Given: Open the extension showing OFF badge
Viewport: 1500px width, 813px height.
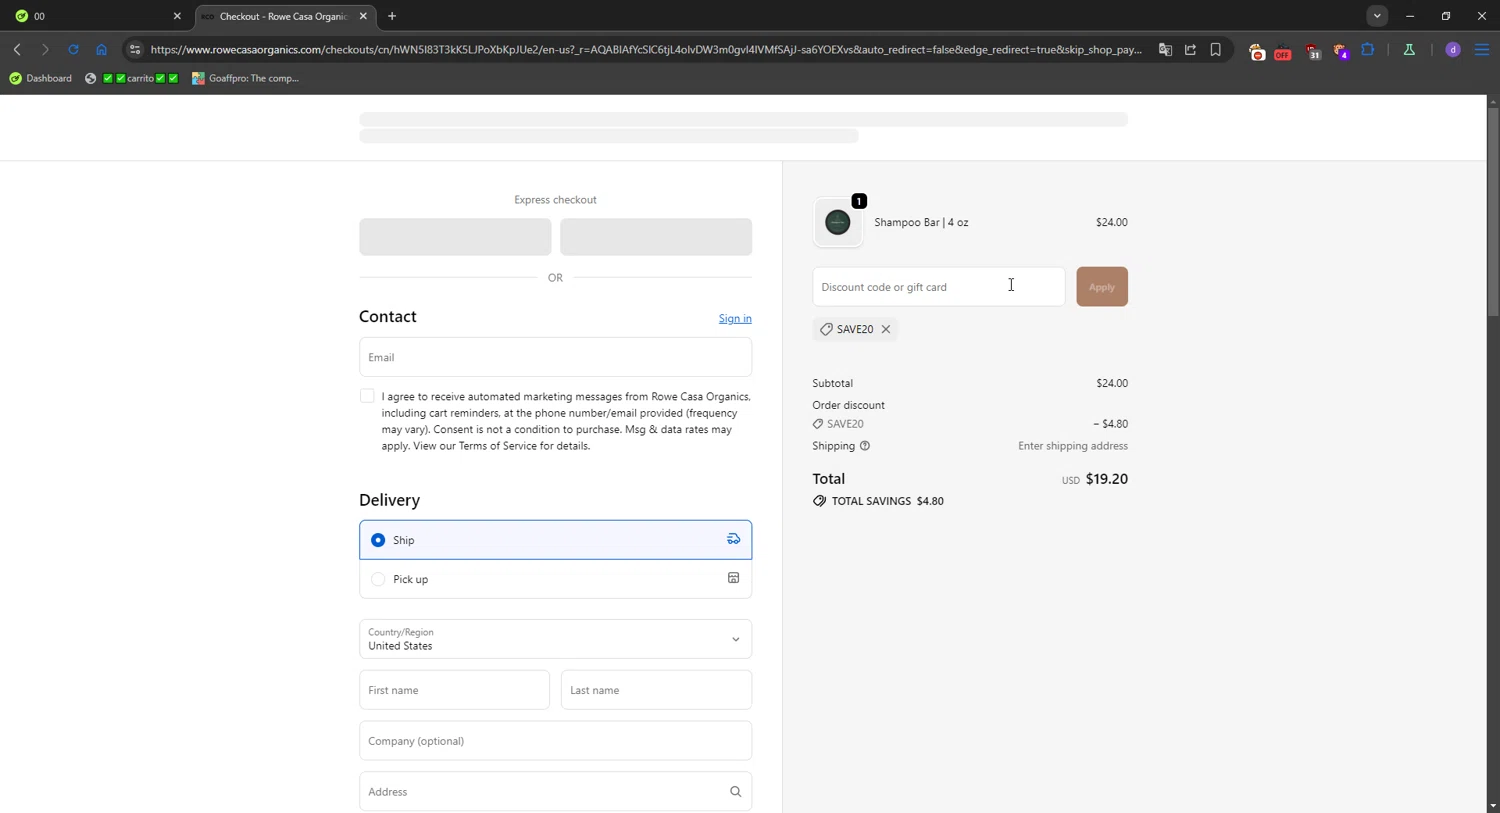Looking at the screenshot, I should (1283, 51).
